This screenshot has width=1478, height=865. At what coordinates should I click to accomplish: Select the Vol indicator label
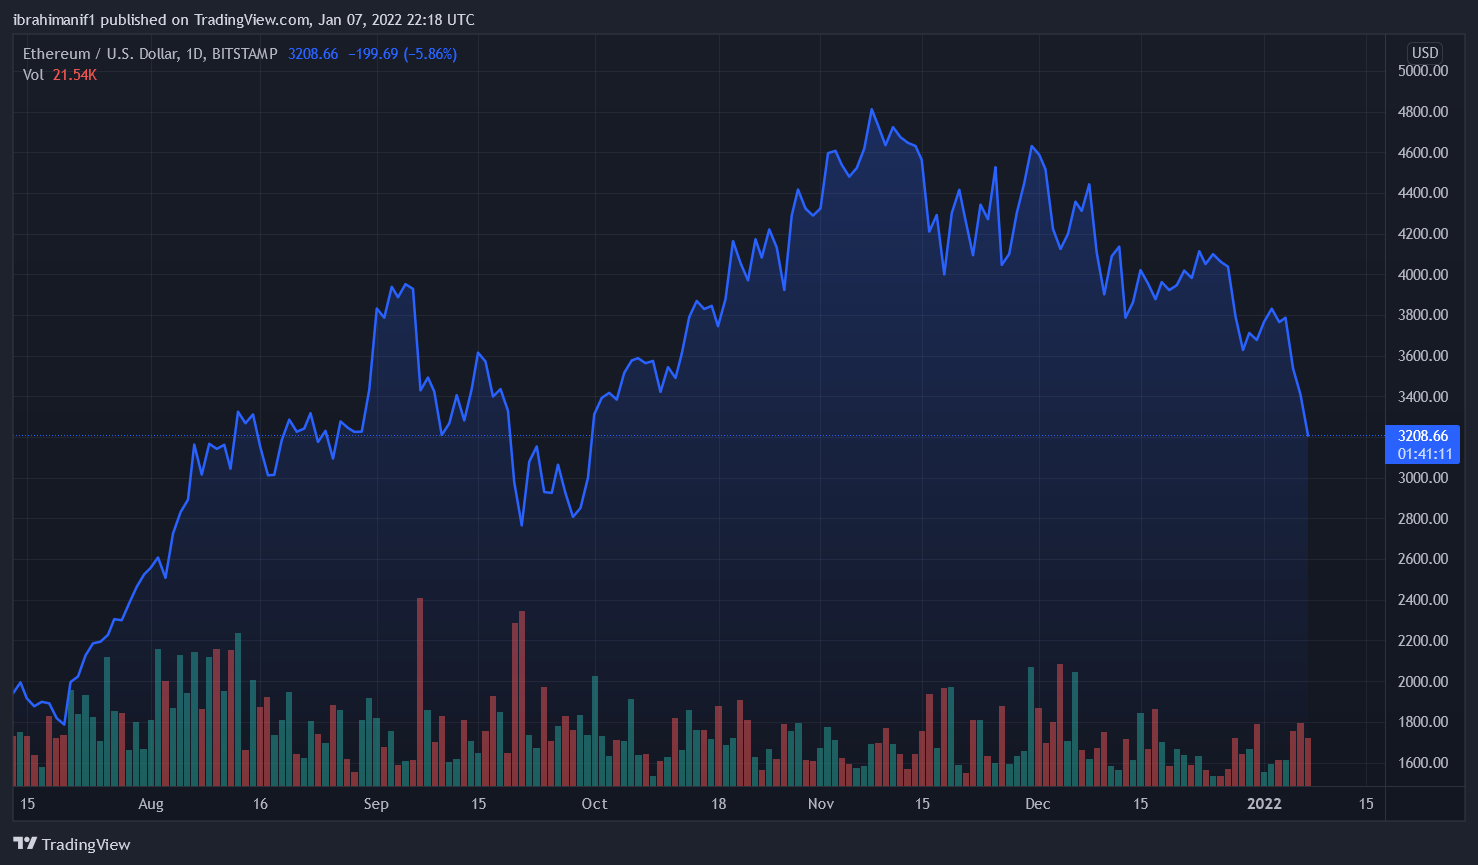33,75
